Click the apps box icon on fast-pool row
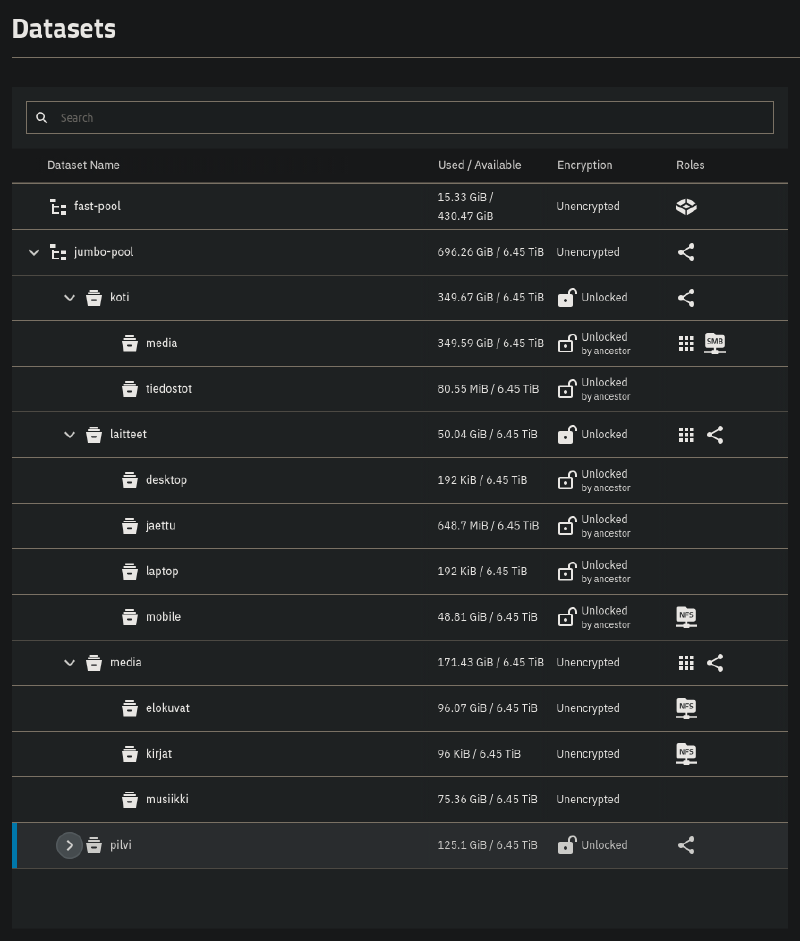The image size is (800, 941). [x=686, y=206]
